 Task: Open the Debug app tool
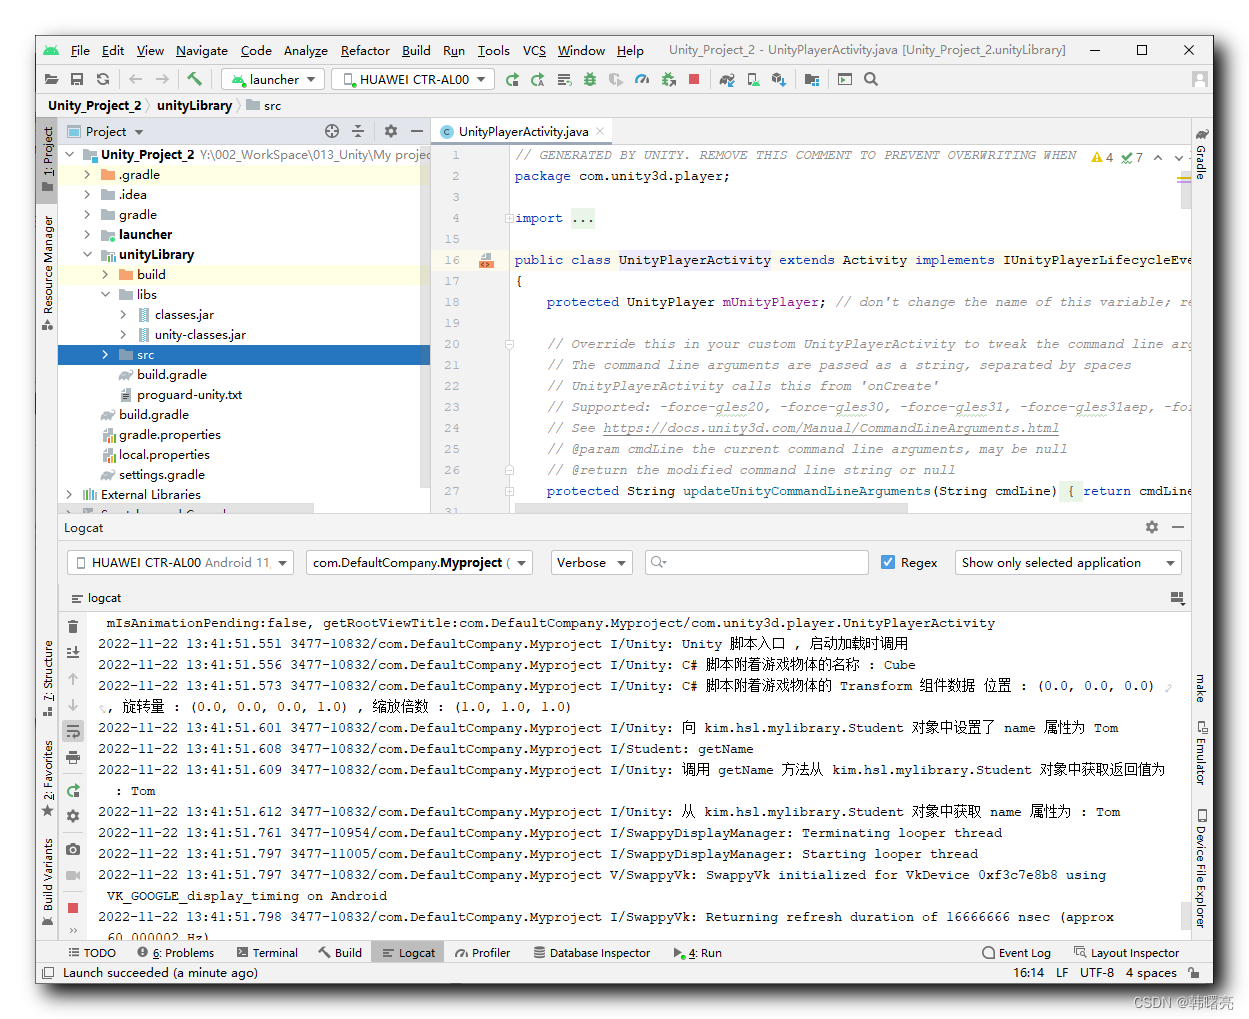[588, 78]
